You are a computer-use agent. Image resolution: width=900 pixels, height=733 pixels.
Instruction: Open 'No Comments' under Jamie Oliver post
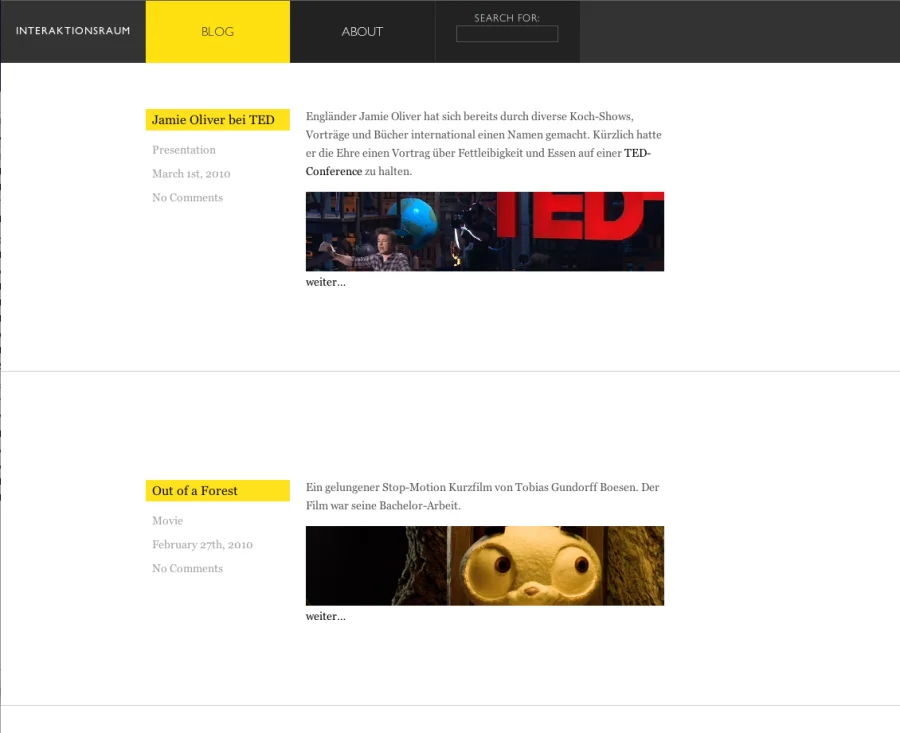[x=187, y=198]
